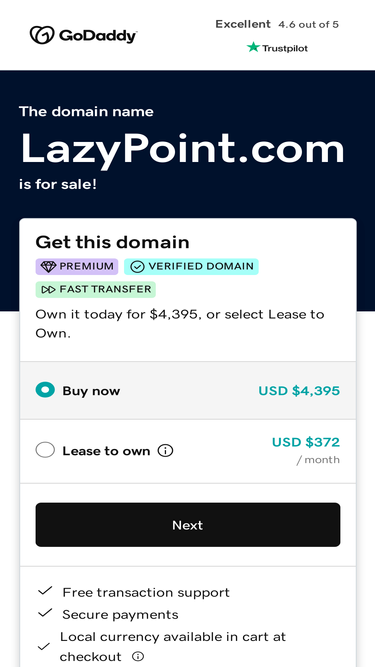Click the USD $372 monthly price
Screen dimensions: 375x667
coord(306,442)
